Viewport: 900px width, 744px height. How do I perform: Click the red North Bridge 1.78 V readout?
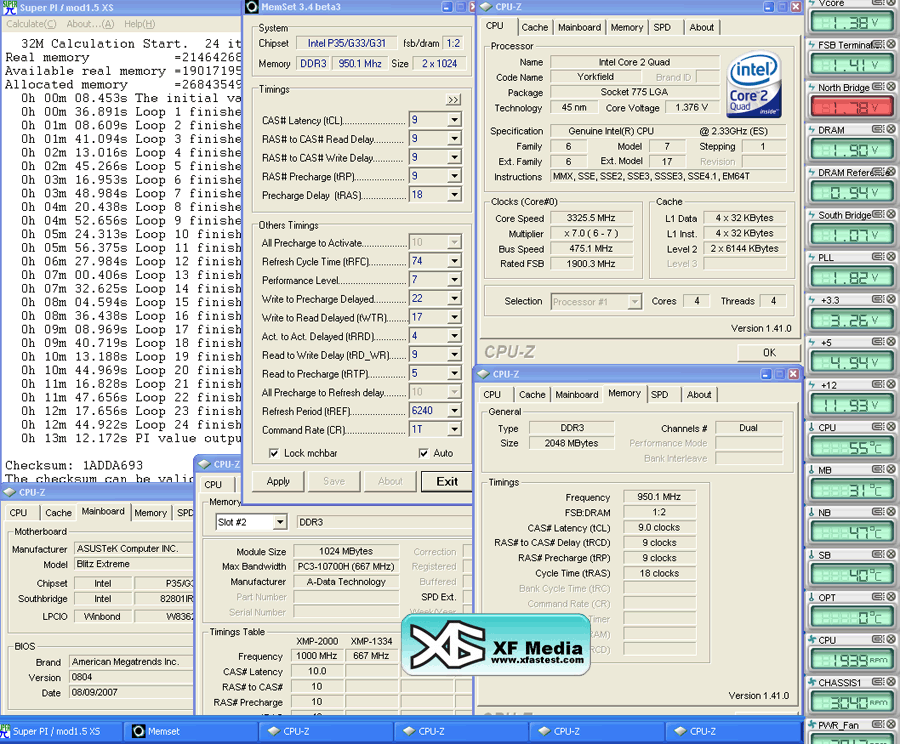[x=852, y=107]
